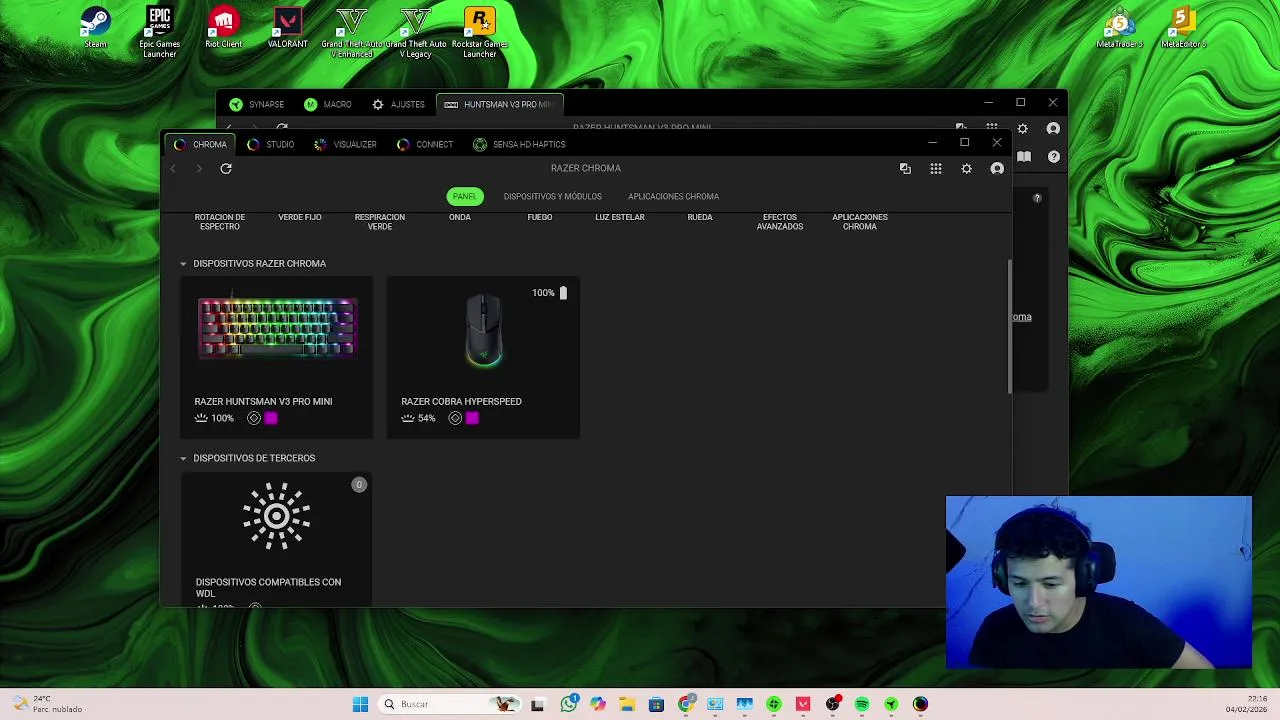Open Dispositivos y Módulos section
This screenshot has width=1280, height=720.
pyautogui.click(x=553, y=197)
